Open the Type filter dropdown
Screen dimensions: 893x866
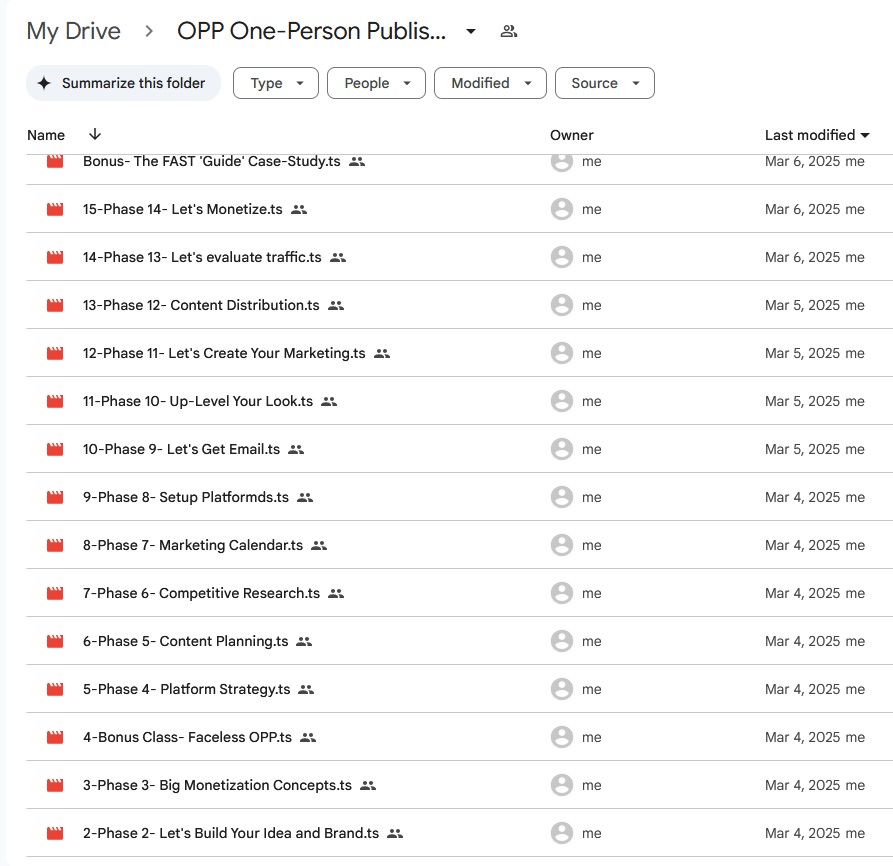coord(276,84)
